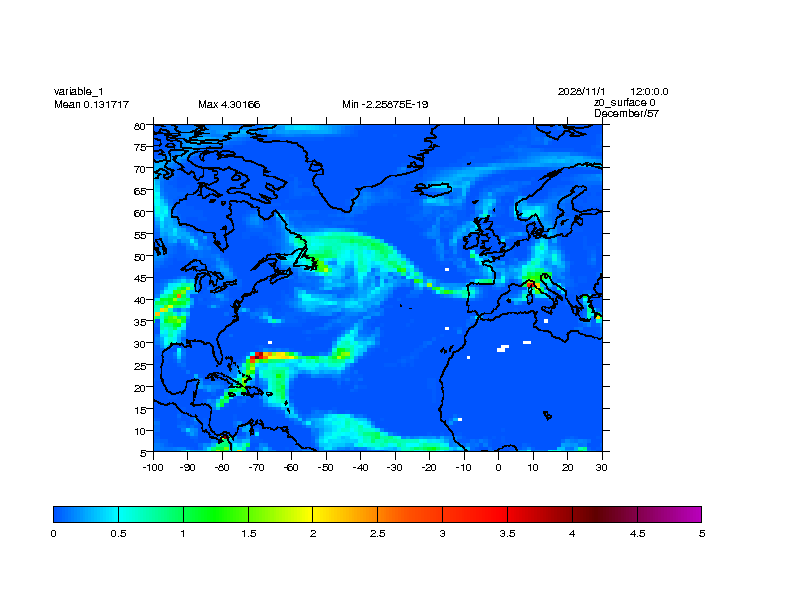Pick the blue 0–0.5 colorbar segment

pos(85,514)
